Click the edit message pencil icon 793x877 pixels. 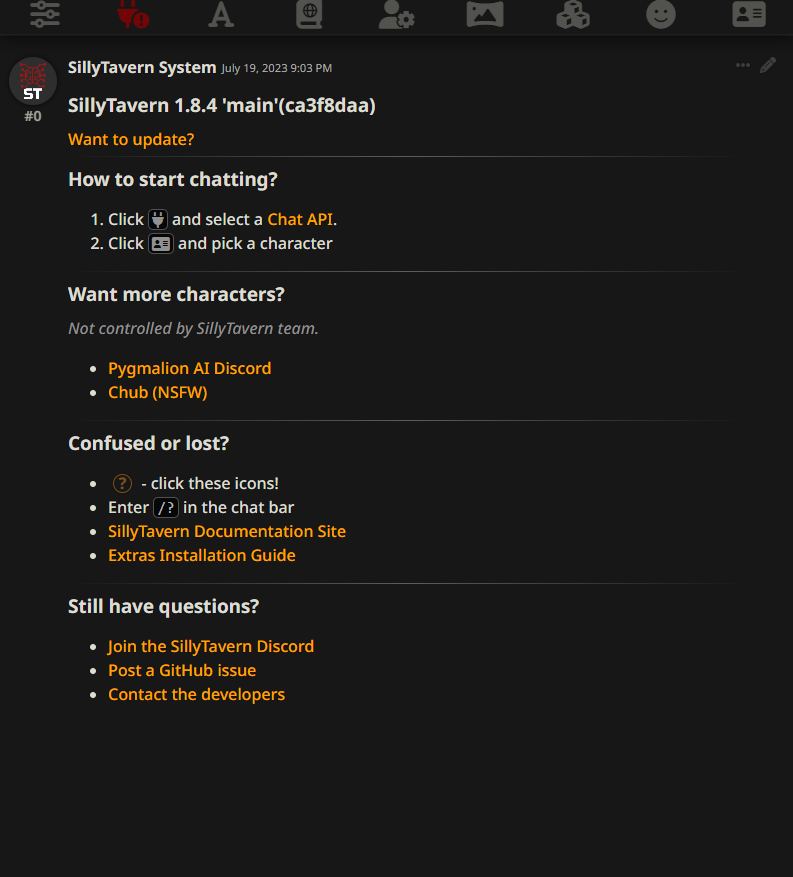coord(768,65)
